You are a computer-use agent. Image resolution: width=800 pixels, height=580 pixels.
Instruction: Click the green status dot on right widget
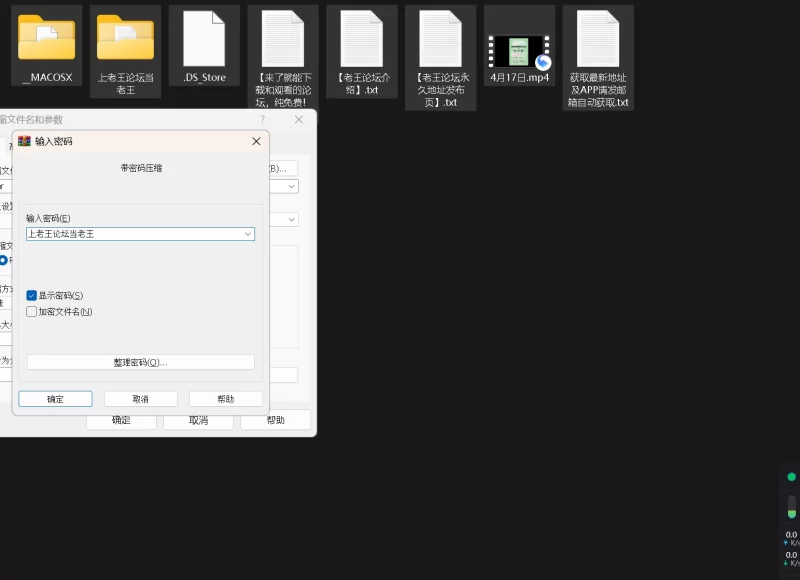(791, 477)
